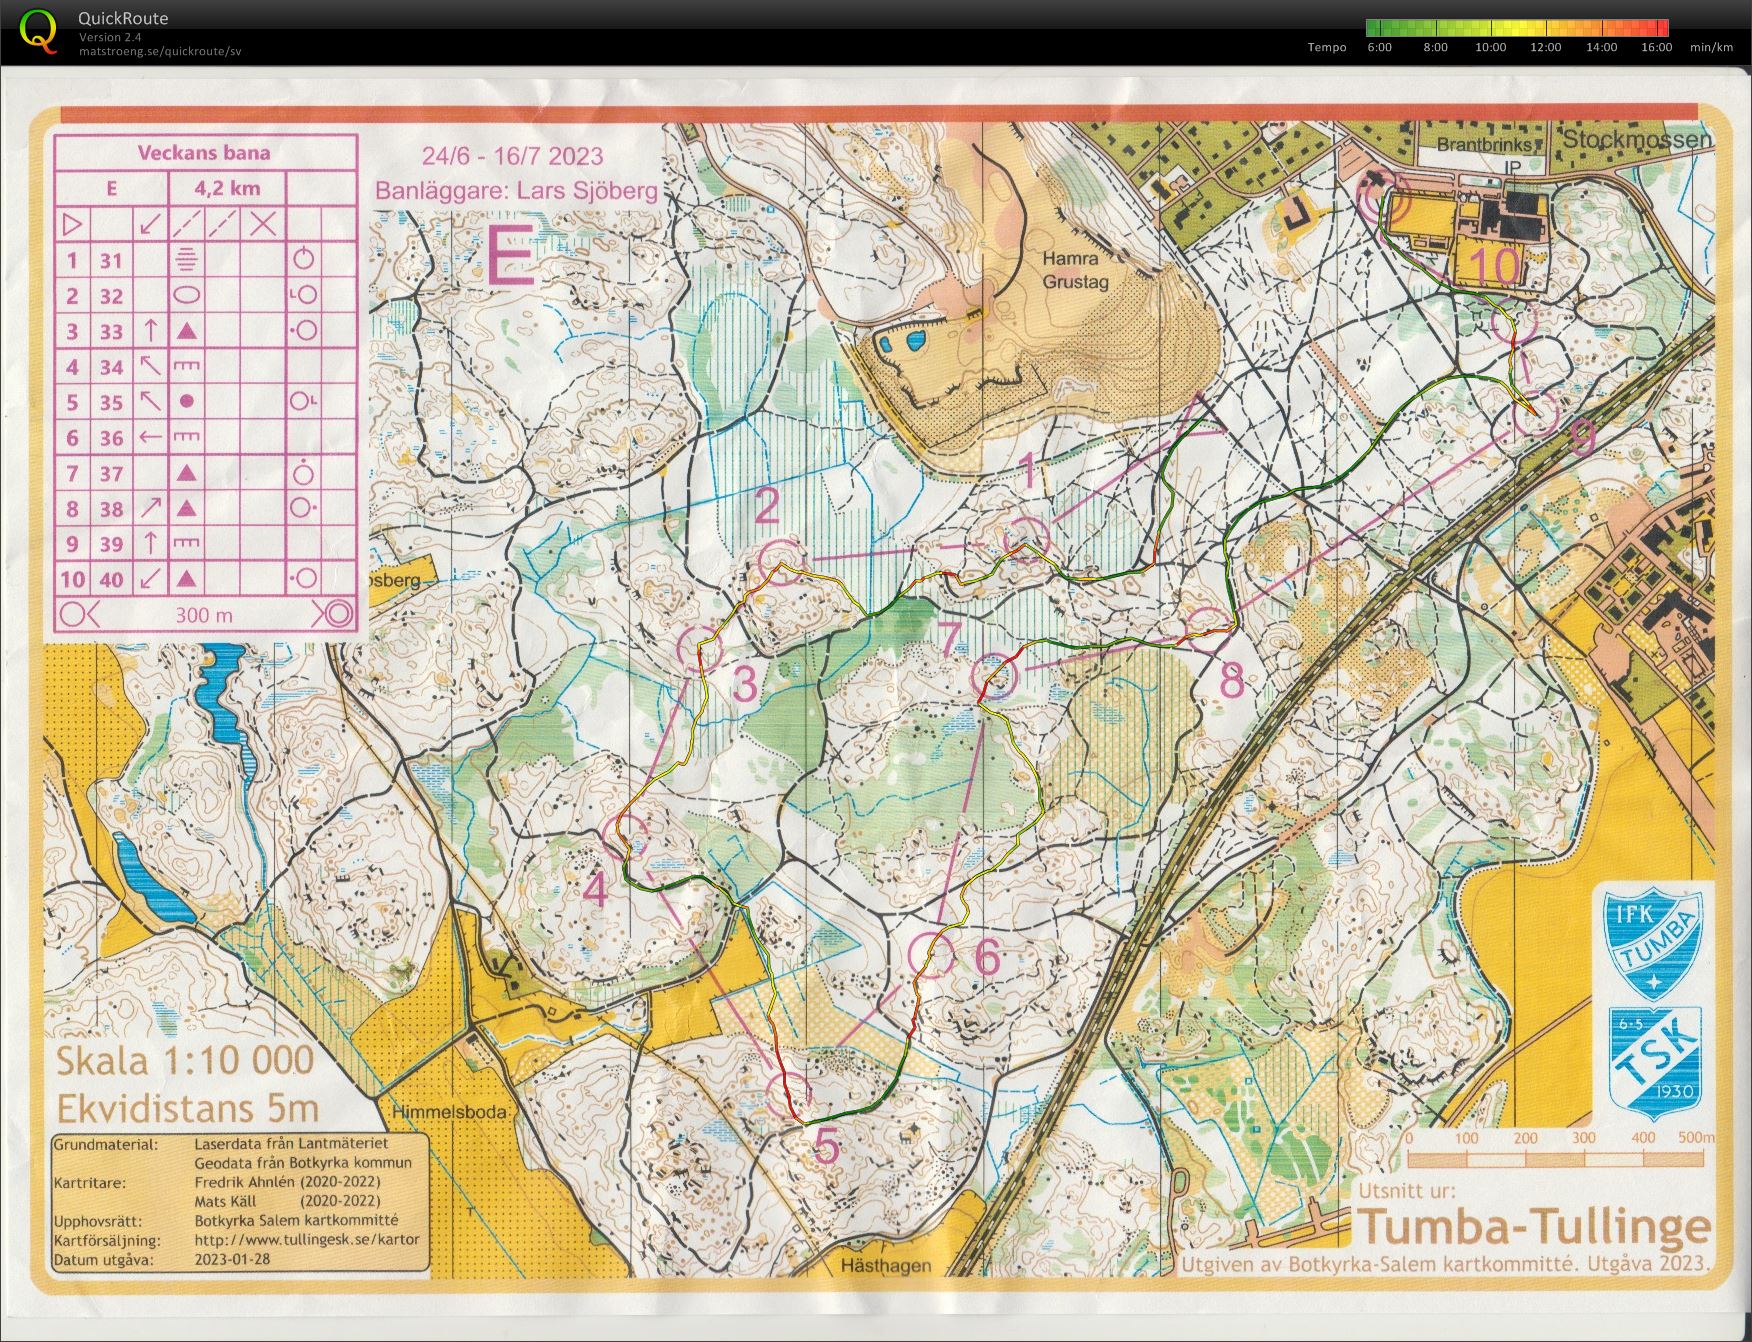Click the '2023-01-28' issue date
1752x1342 pixels.
[232, 1259]
